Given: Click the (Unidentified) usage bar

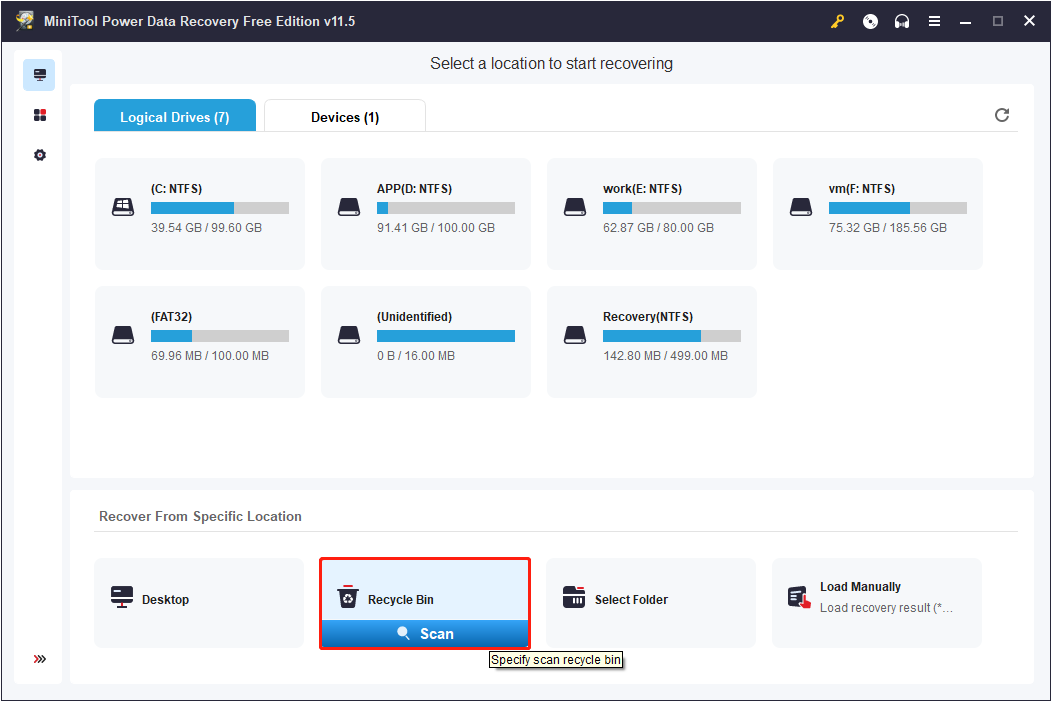Looking at the screenshot, I should point(446,336).
